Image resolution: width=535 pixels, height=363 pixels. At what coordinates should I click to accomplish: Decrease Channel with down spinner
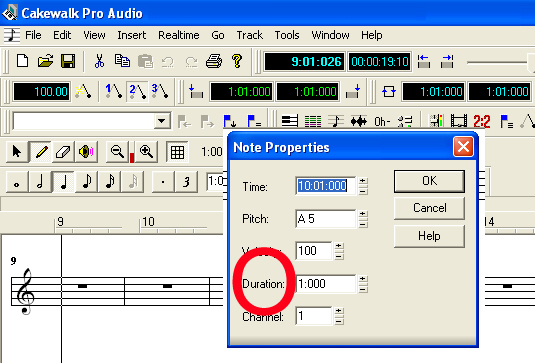point(338,321)
